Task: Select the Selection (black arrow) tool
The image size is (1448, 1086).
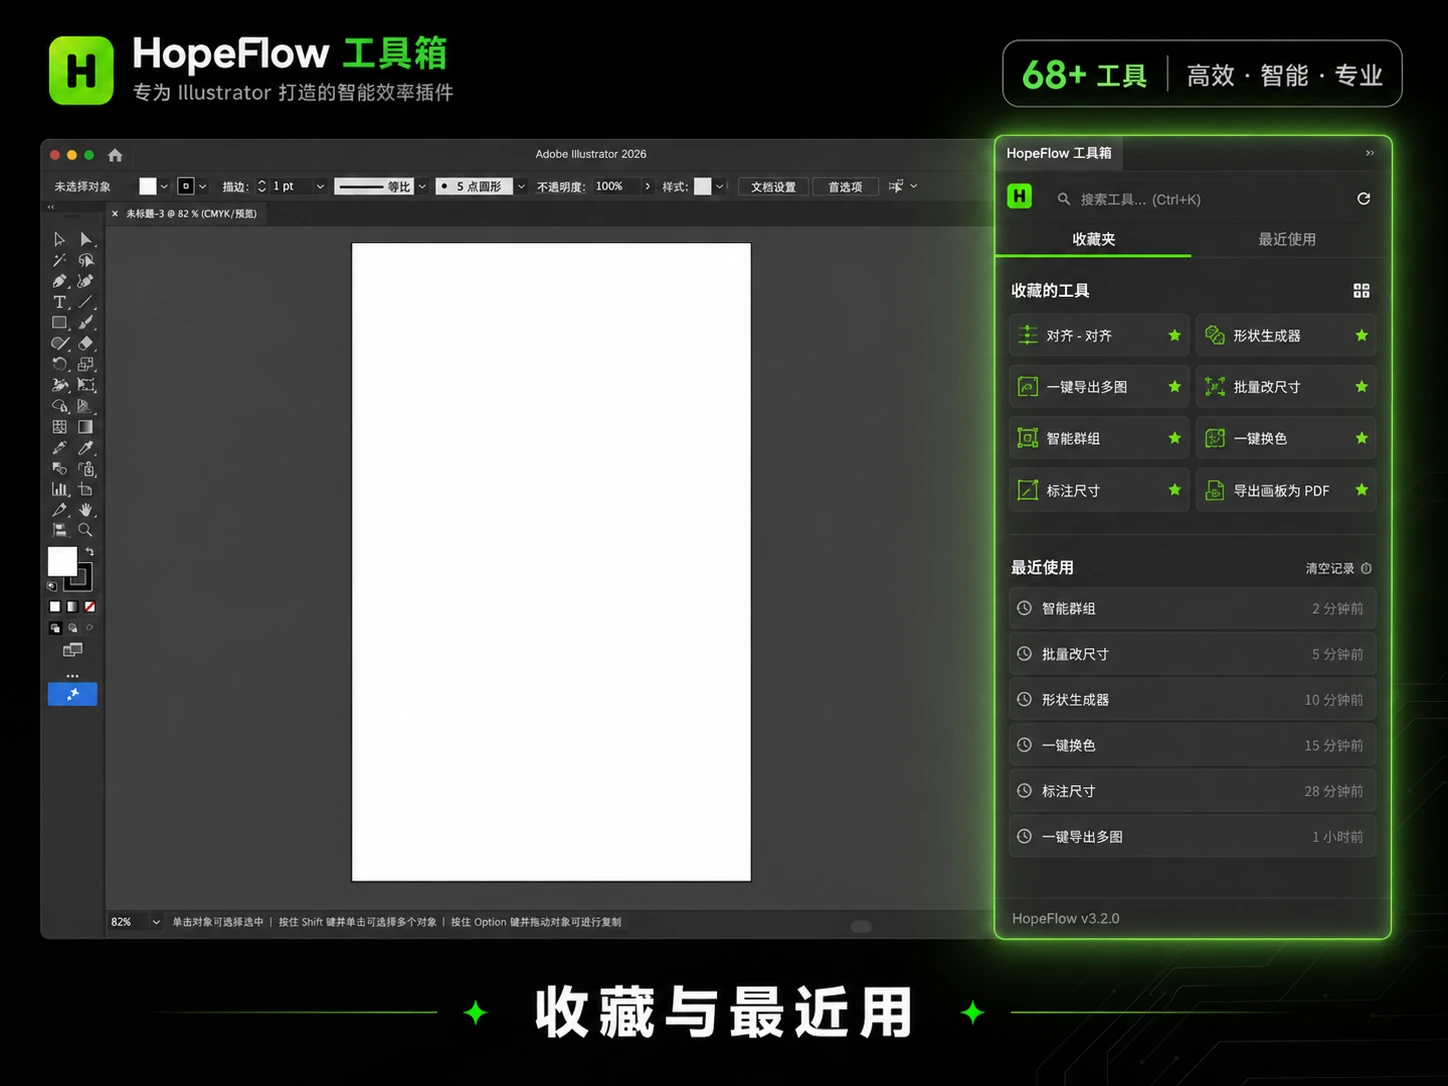Action: (x=59, y=239)
